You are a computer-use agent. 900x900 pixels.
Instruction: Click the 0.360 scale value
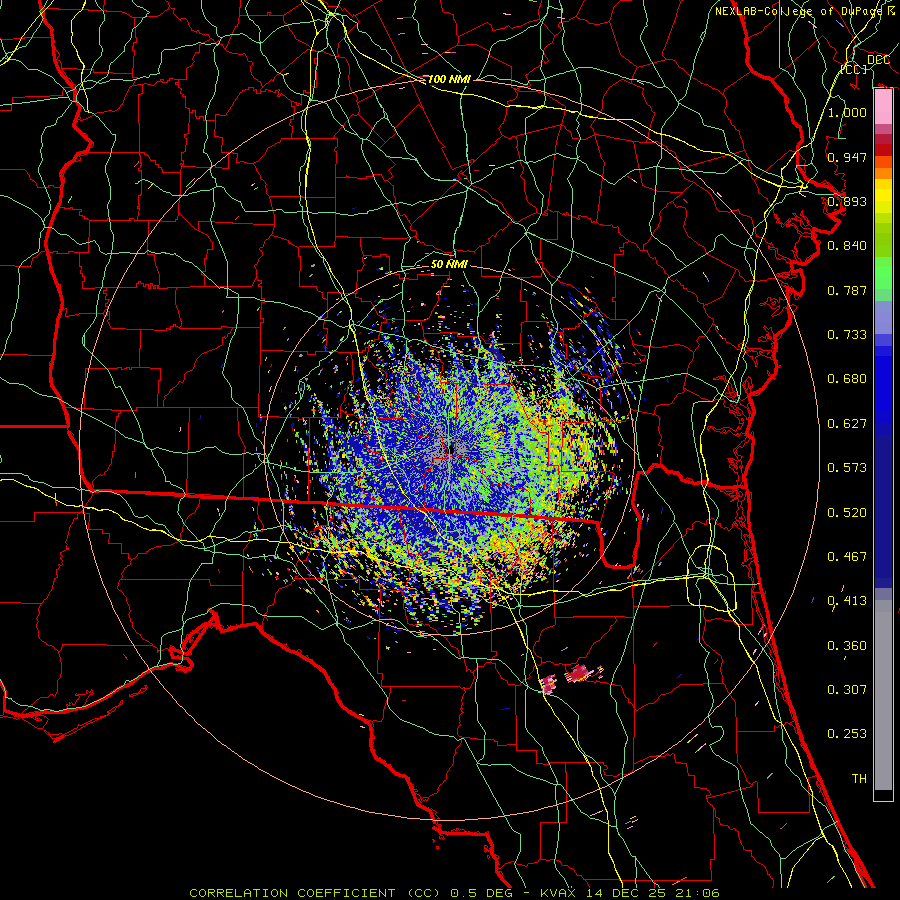[847, 646]
